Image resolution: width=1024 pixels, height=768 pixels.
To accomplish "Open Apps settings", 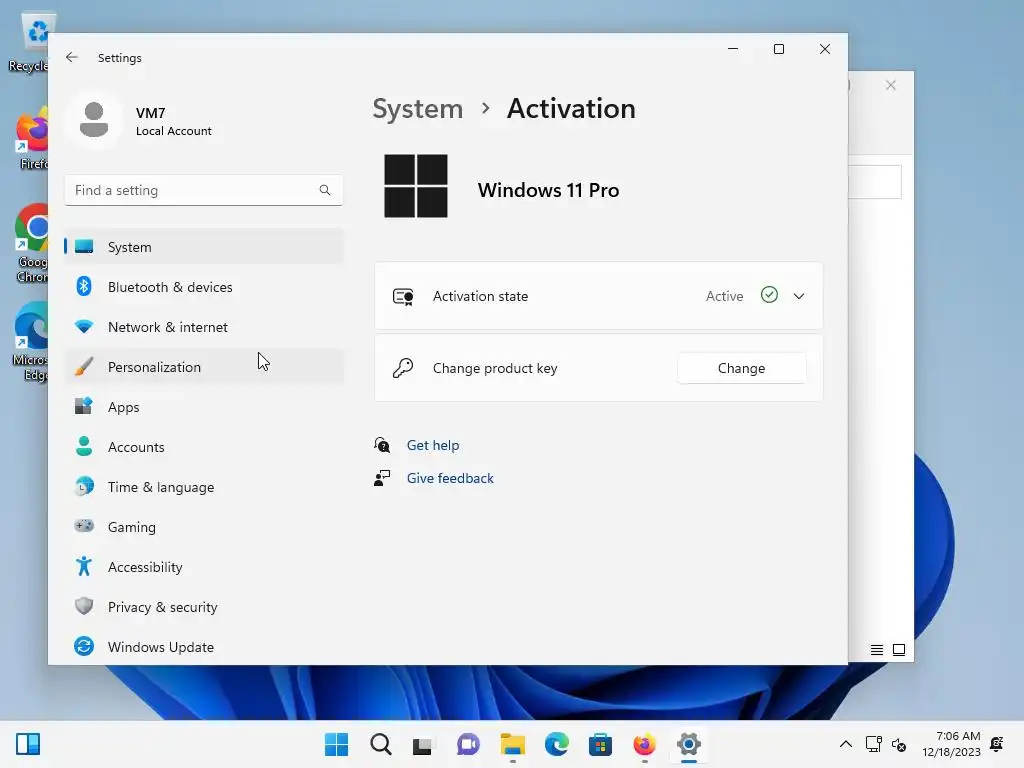I will 204,407.
